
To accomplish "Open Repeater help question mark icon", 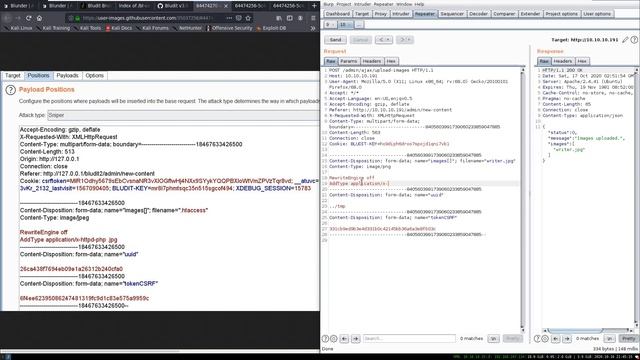I will tap(634, 40).
